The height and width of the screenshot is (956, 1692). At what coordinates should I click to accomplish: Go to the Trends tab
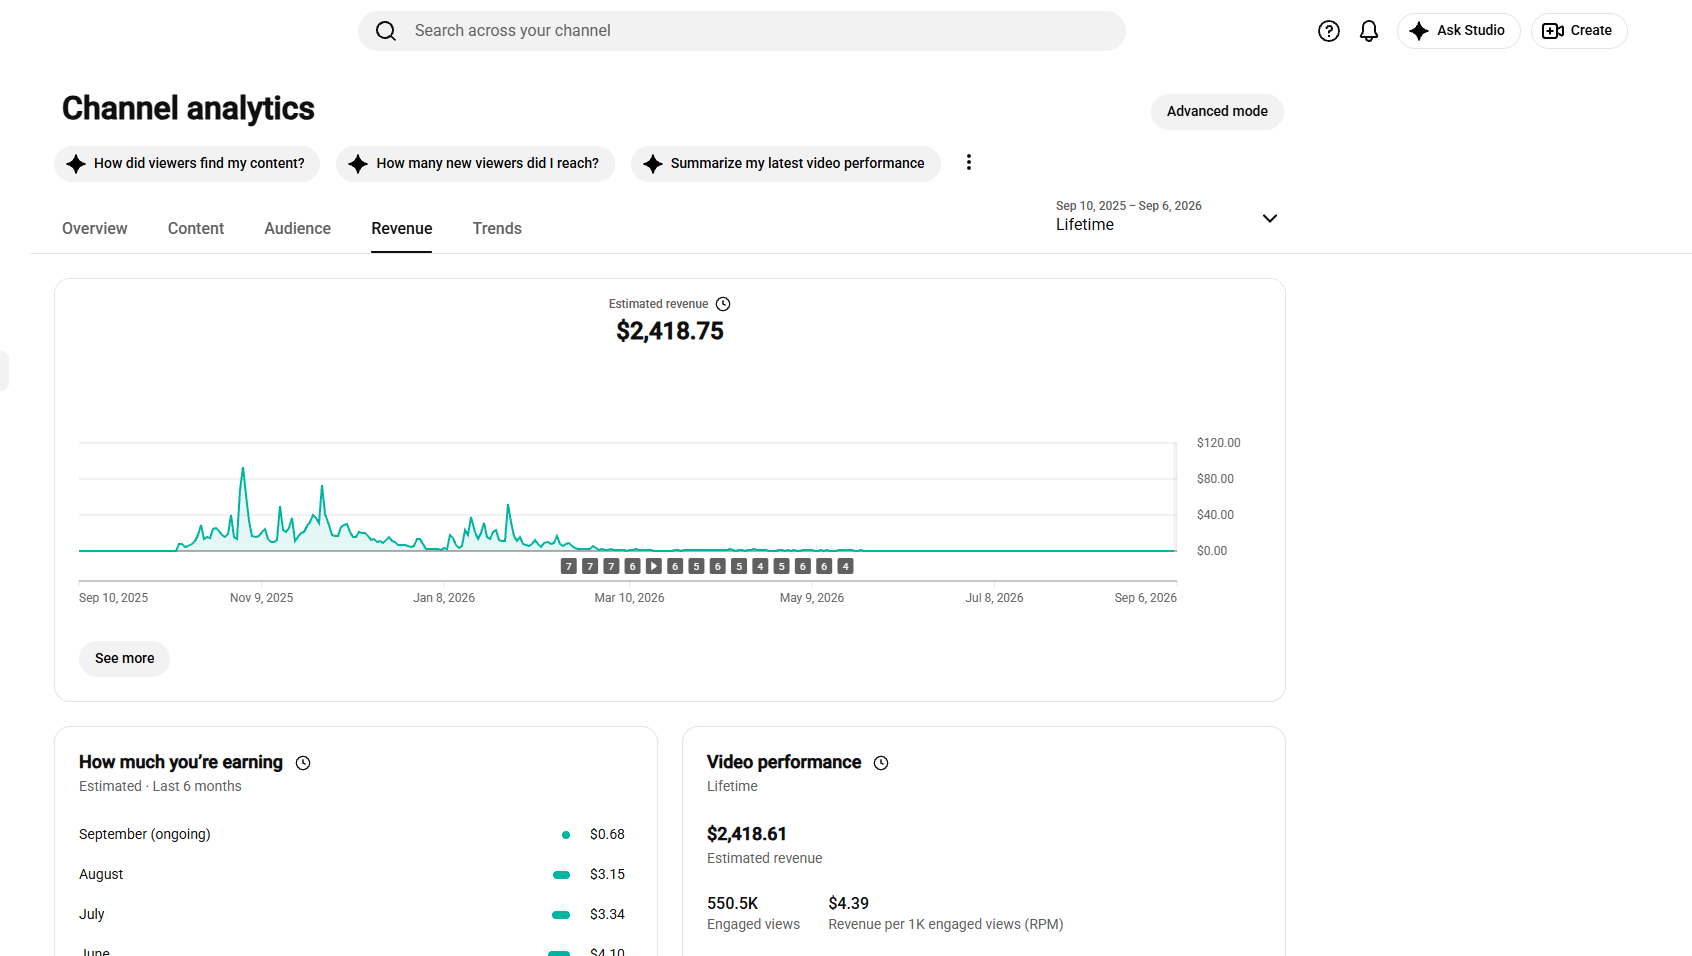(497, 228)
